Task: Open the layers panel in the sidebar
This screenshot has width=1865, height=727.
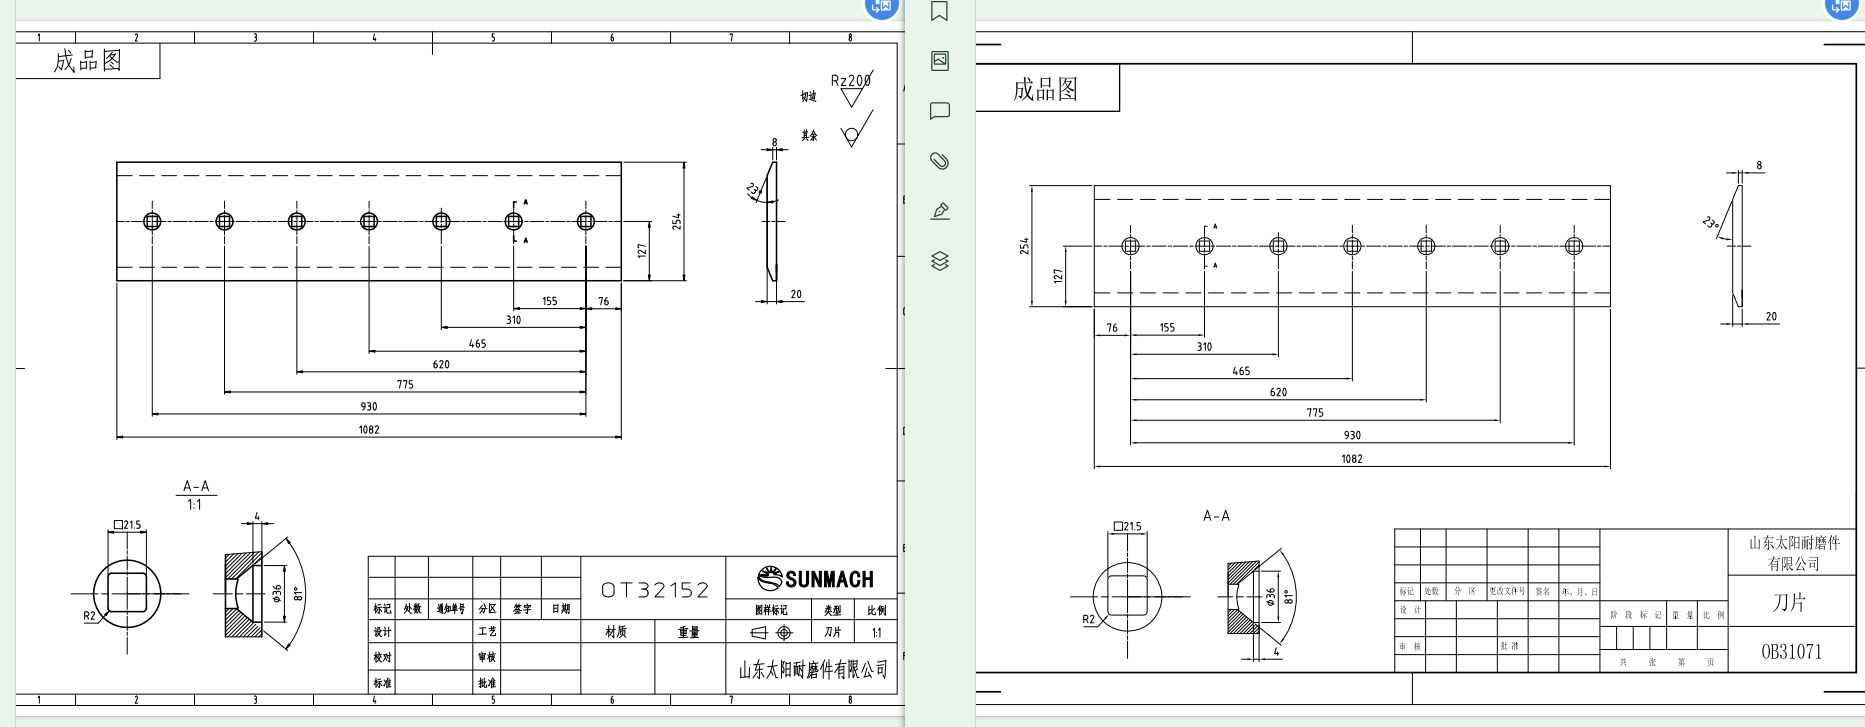Action: pyautogui.click(x=939, y=261)
